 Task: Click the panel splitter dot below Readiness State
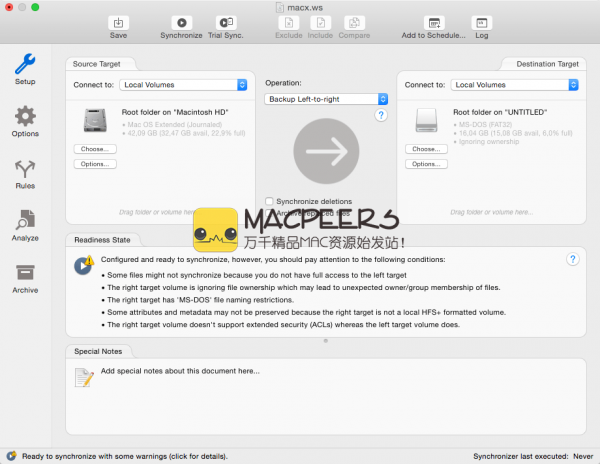326,340
